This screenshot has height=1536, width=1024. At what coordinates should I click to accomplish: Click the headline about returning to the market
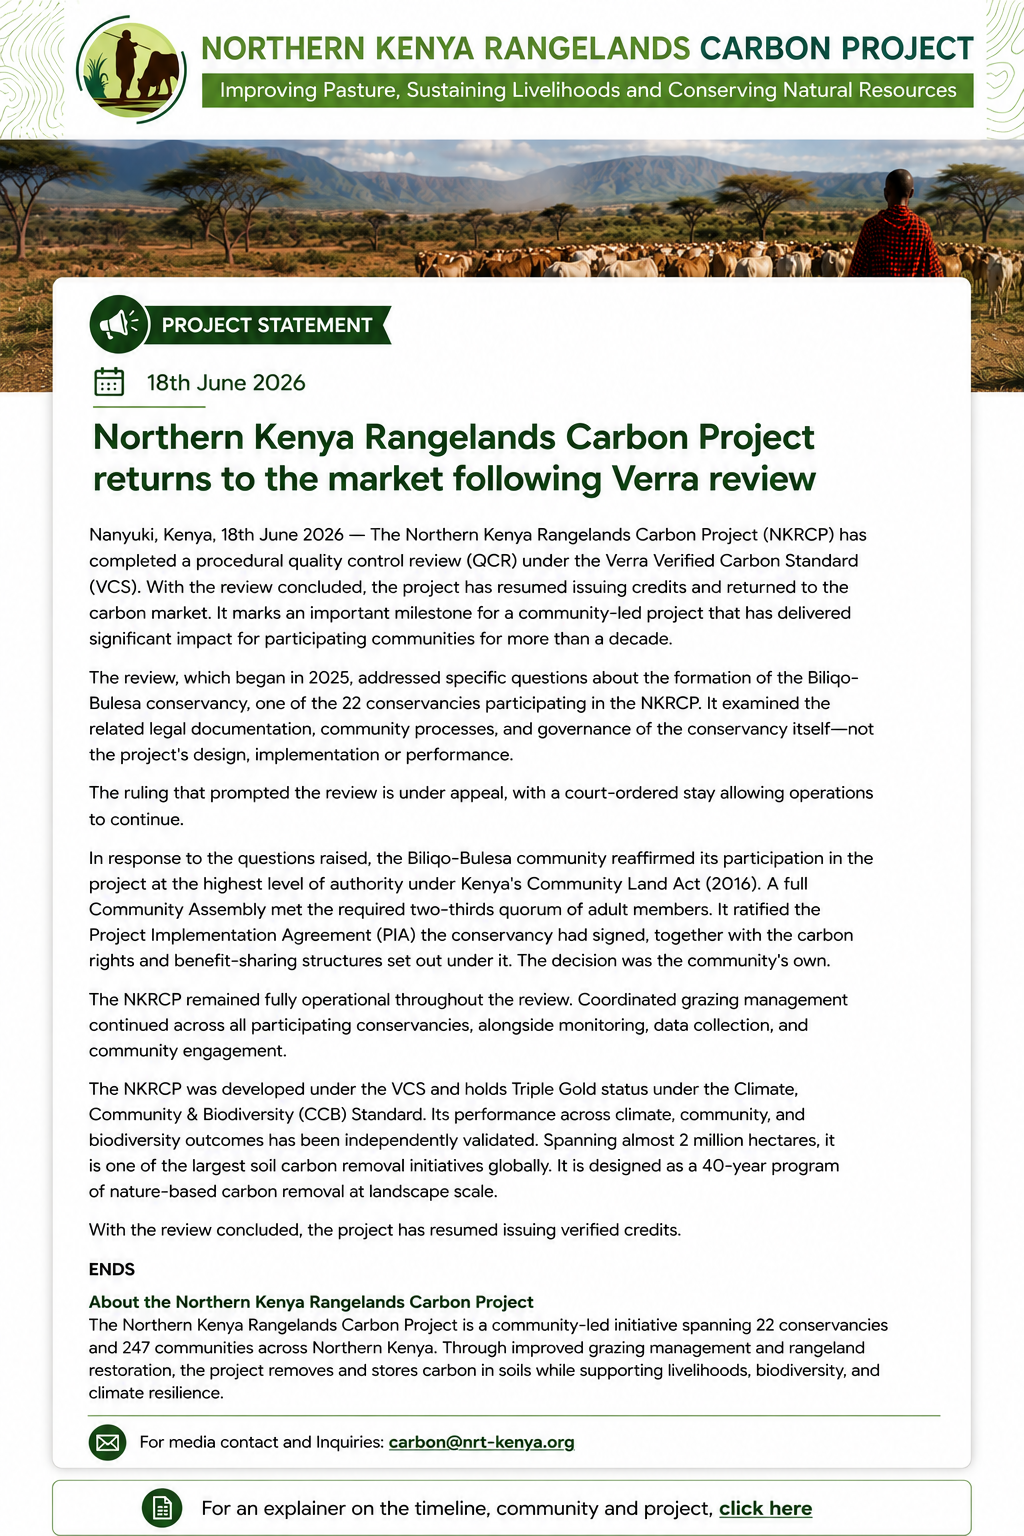click(x=455, y=458)
